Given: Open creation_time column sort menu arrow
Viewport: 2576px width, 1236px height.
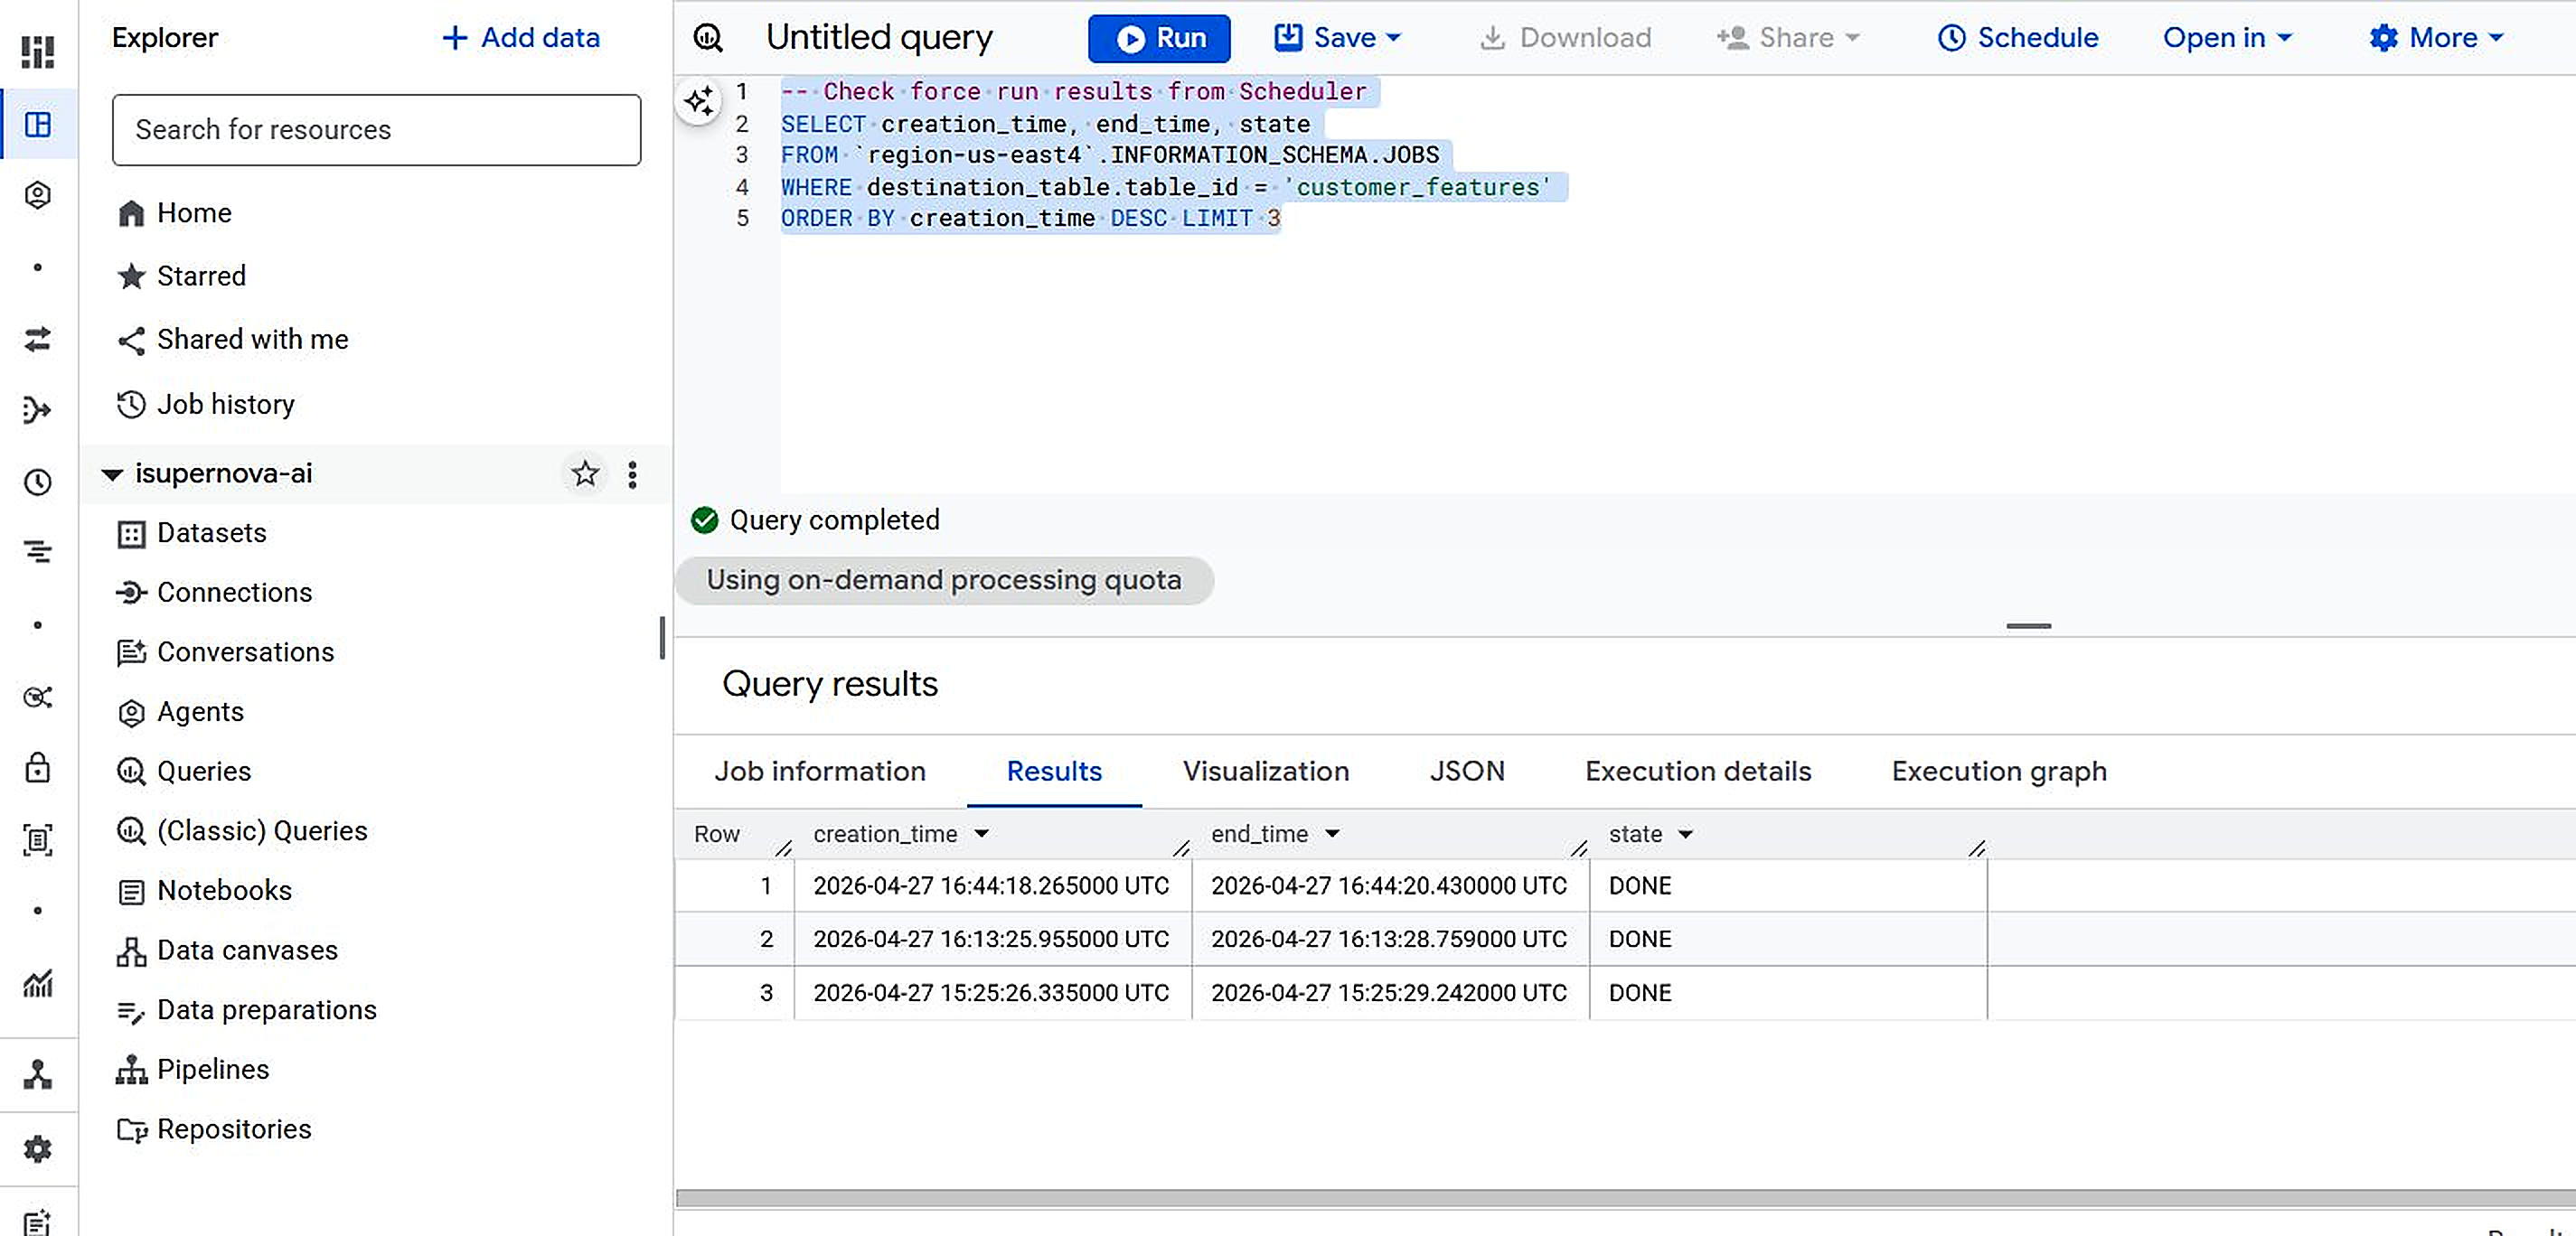Looking at the screenshot, I should click(x=981, y=834).
